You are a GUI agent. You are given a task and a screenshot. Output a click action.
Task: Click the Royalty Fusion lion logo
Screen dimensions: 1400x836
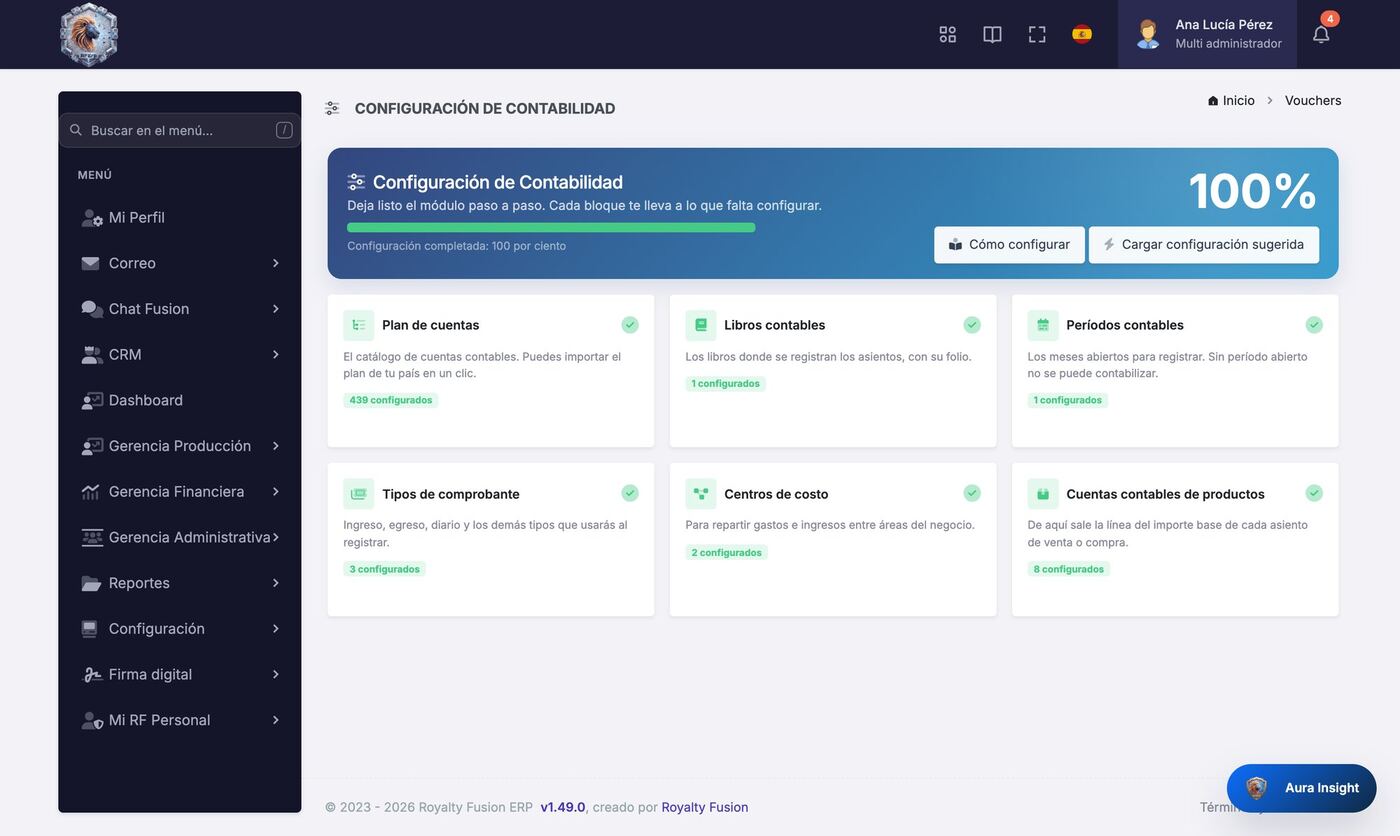pos(89,35)
